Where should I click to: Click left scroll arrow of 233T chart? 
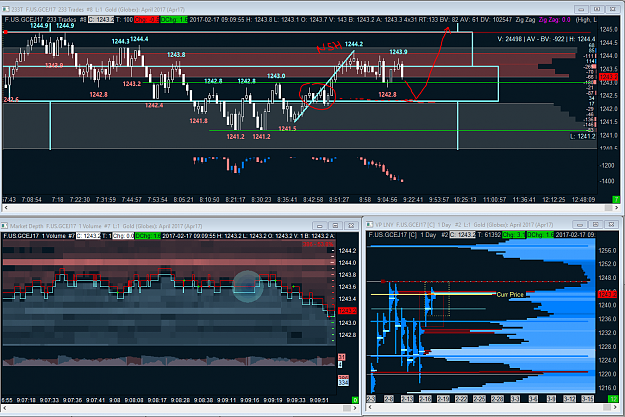pos(6,208)
